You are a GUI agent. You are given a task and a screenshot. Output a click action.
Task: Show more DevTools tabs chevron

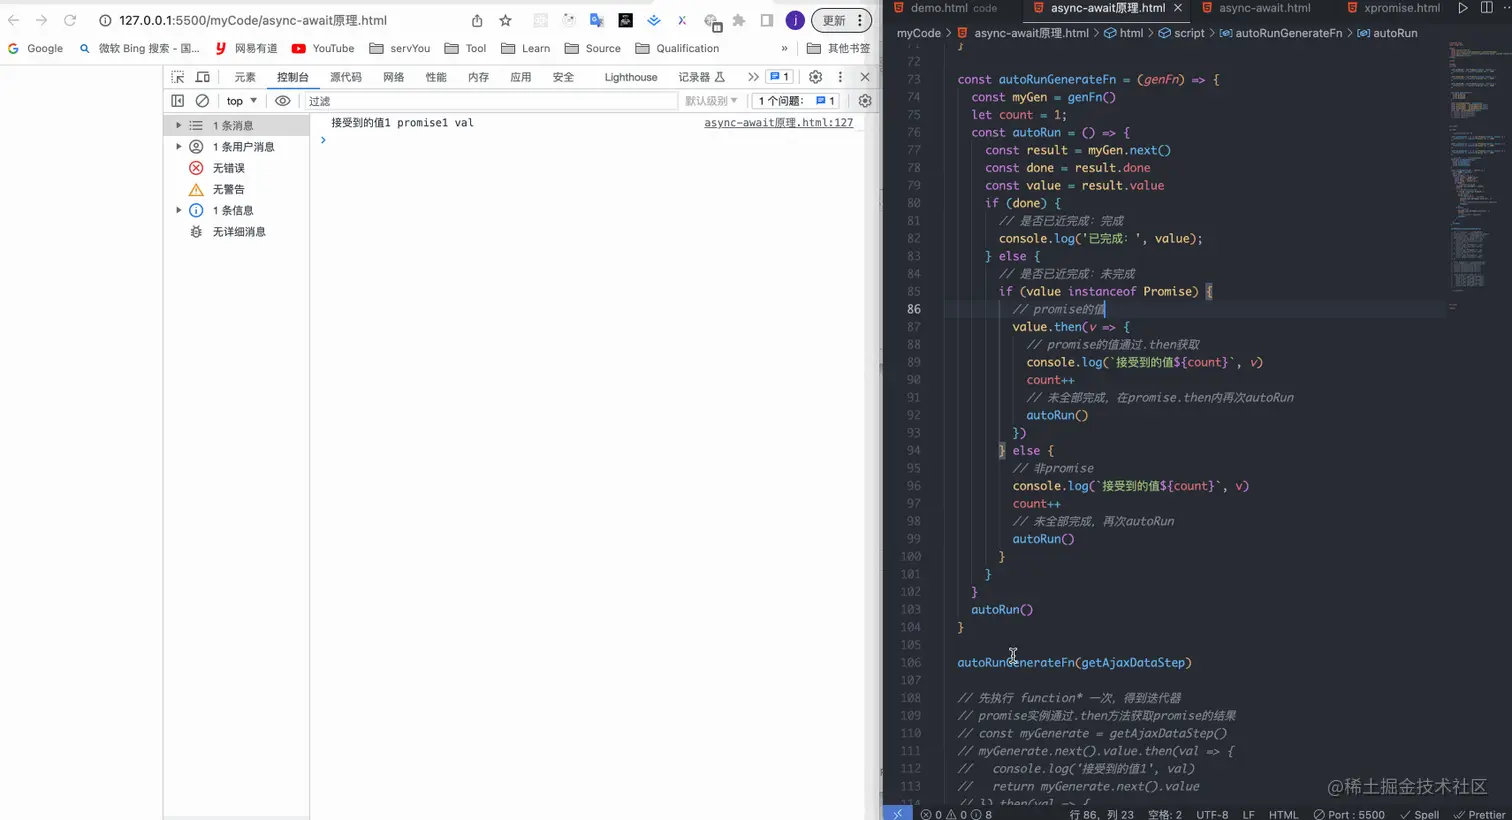click(x=753, y=77)
